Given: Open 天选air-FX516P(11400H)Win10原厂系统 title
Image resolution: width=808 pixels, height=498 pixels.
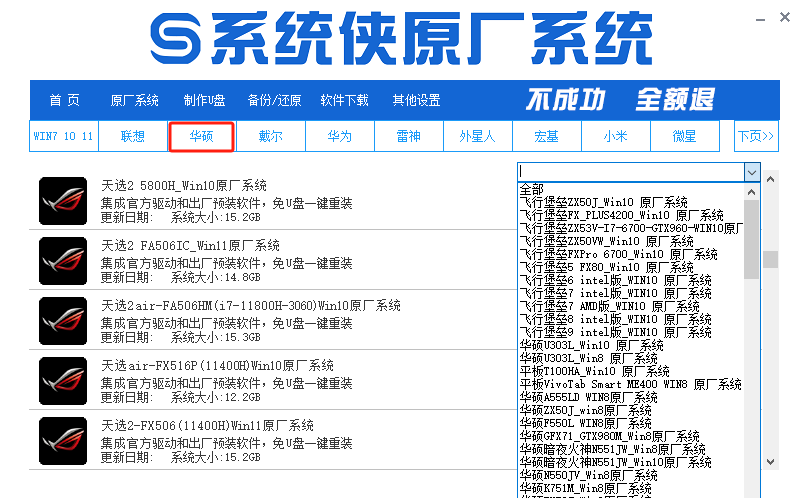Looking at the screenshot, I should (x=217, y=366).
